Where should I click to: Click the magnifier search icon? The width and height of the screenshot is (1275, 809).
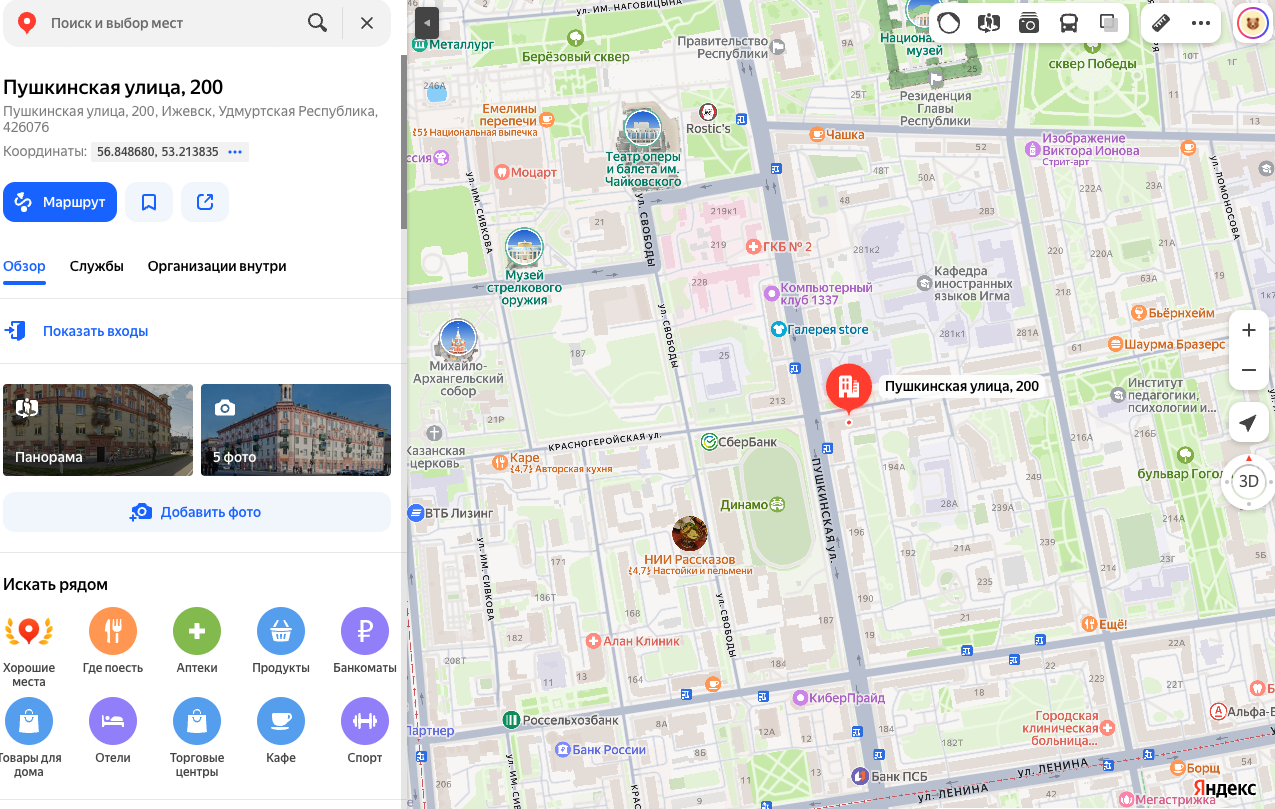point(317,22)
